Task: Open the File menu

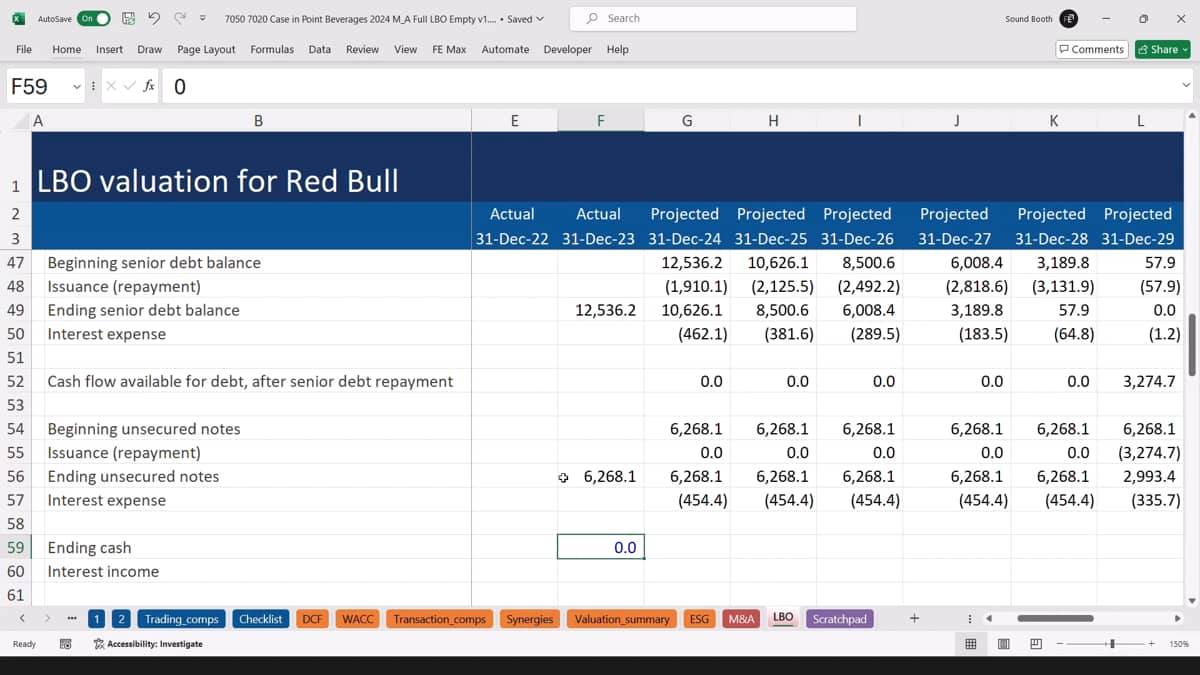Action: click(x=24, y=49)
